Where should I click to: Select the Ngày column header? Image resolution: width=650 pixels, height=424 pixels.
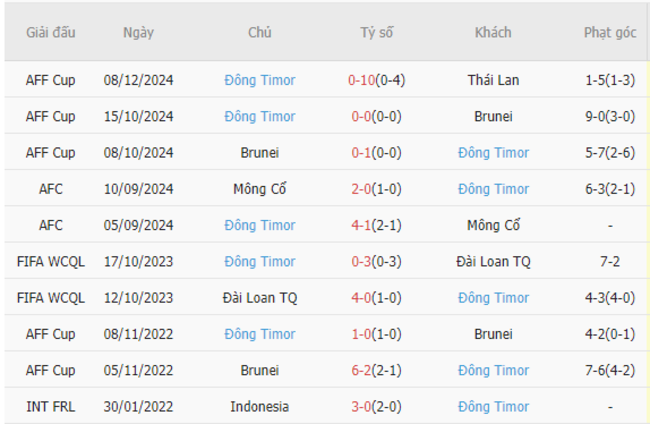pyautogui.click(x=138, y=32)
